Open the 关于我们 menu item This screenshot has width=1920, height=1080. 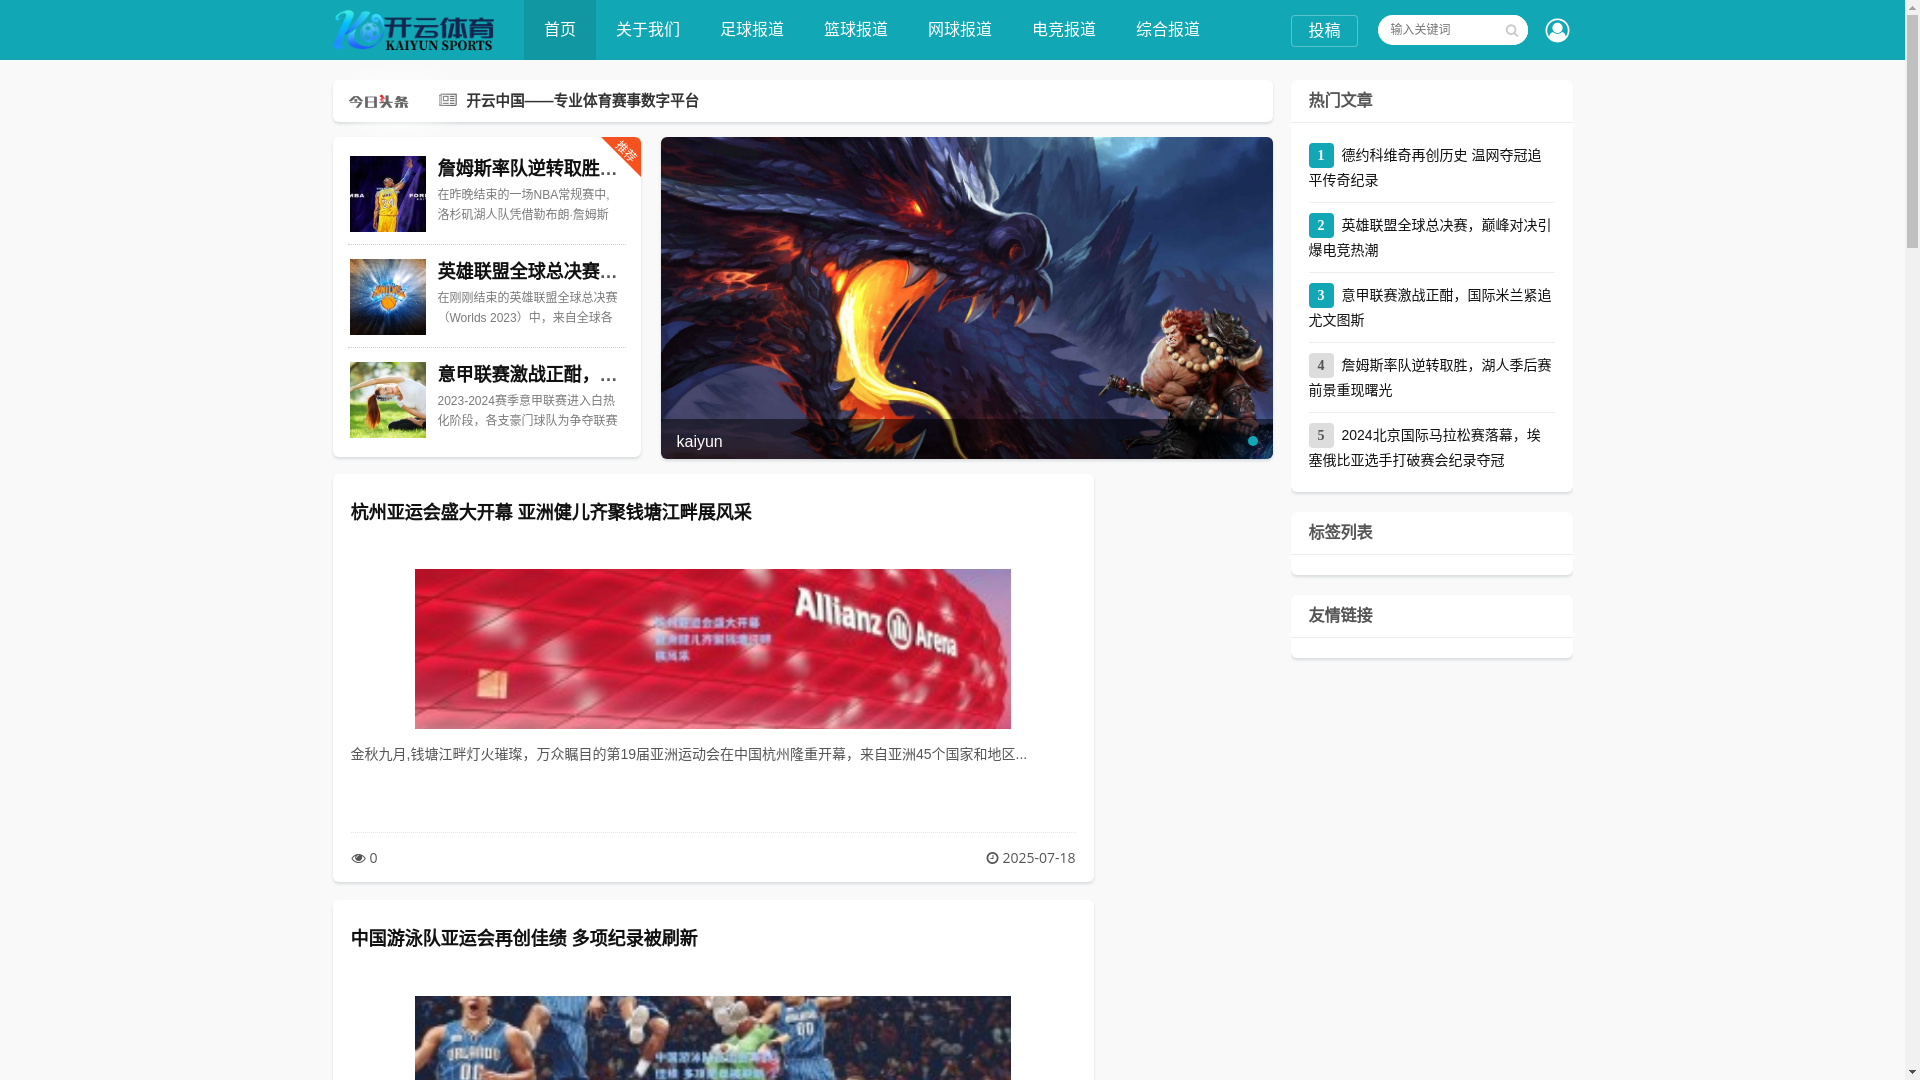coord(648,30)
